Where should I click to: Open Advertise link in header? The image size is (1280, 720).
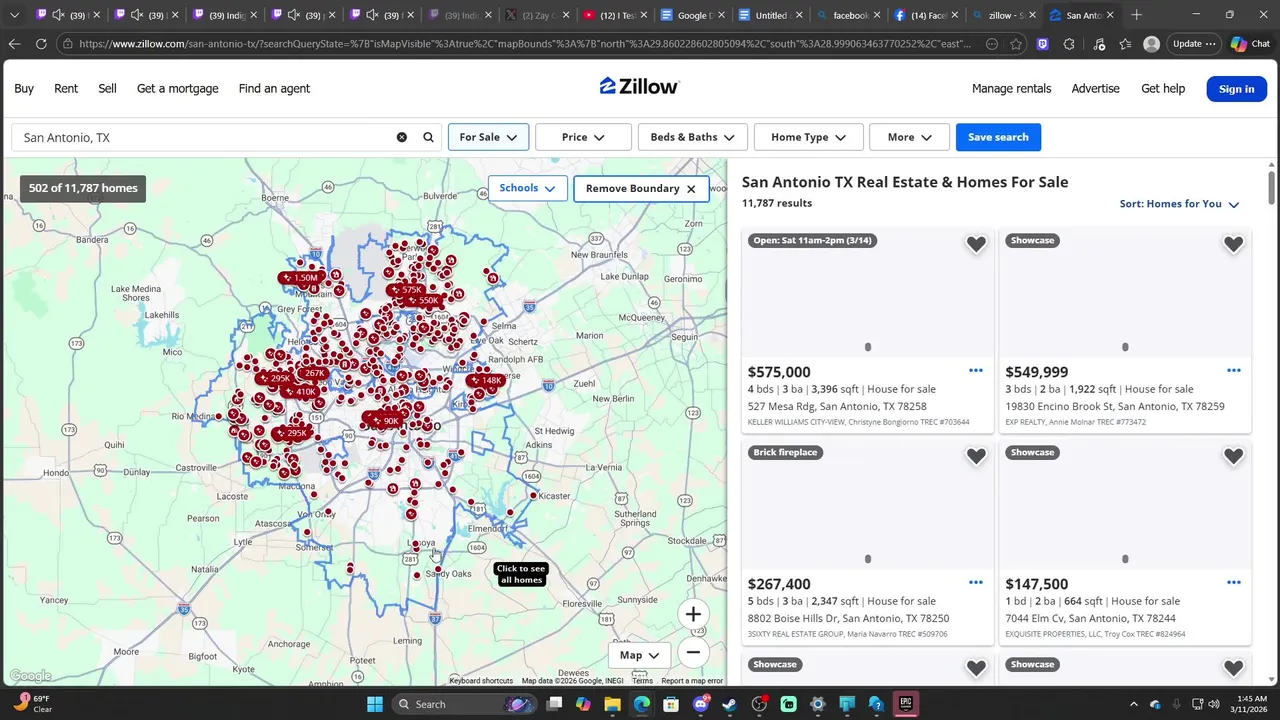[x=1096, y=88]
